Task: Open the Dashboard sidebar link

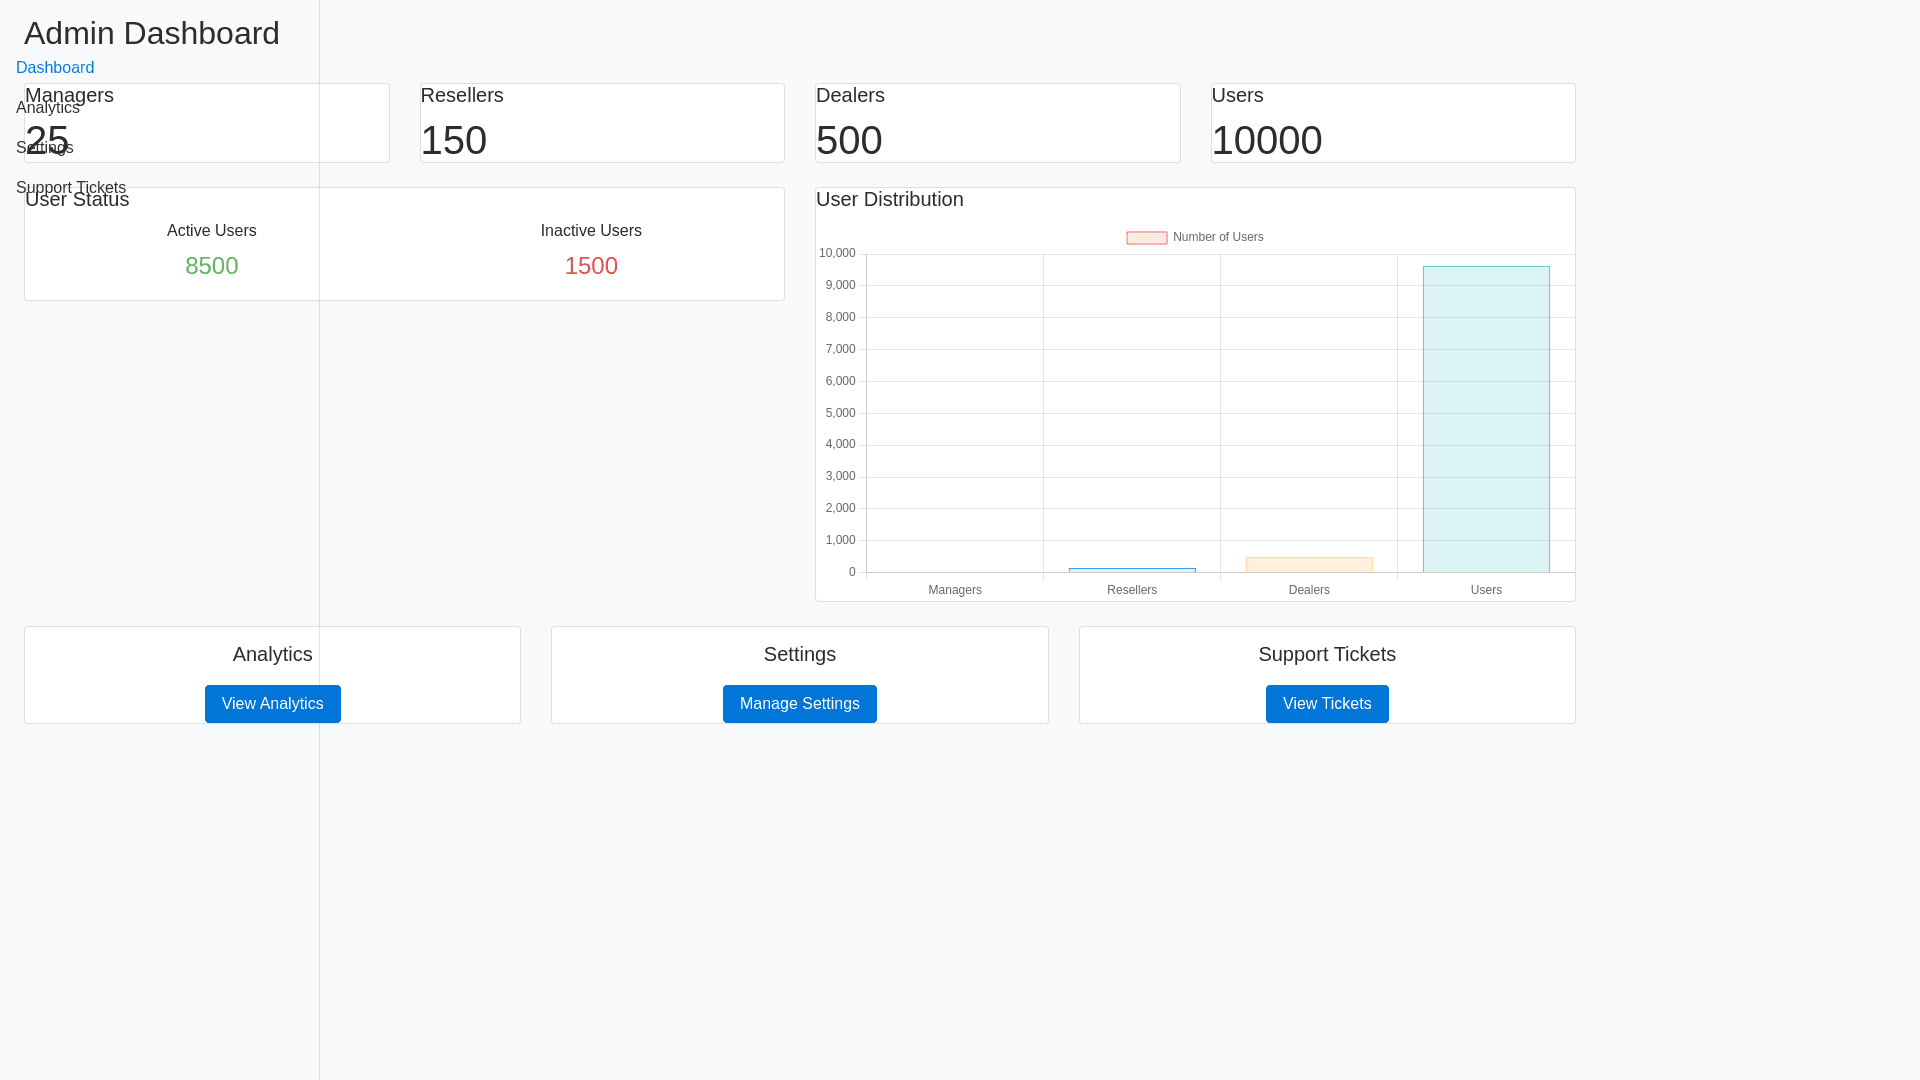Action: coord(55,68)
